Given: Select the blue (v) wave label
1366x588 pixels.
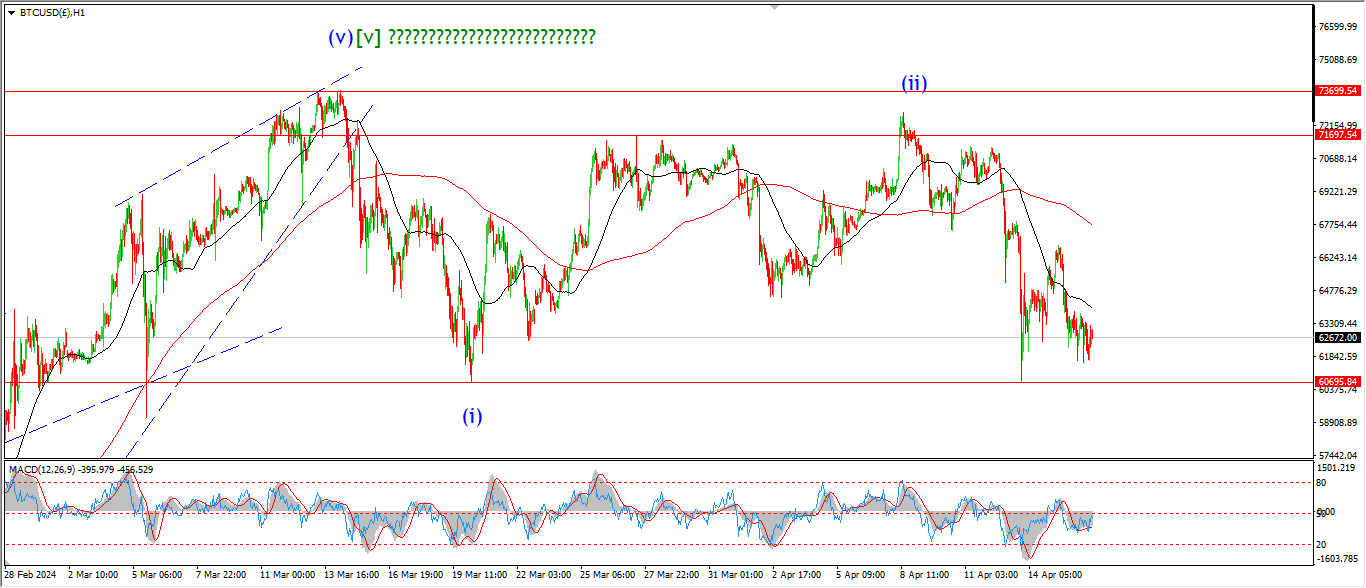Looking at the screenshot, I should pyautogui.click(x=340, y=37).
